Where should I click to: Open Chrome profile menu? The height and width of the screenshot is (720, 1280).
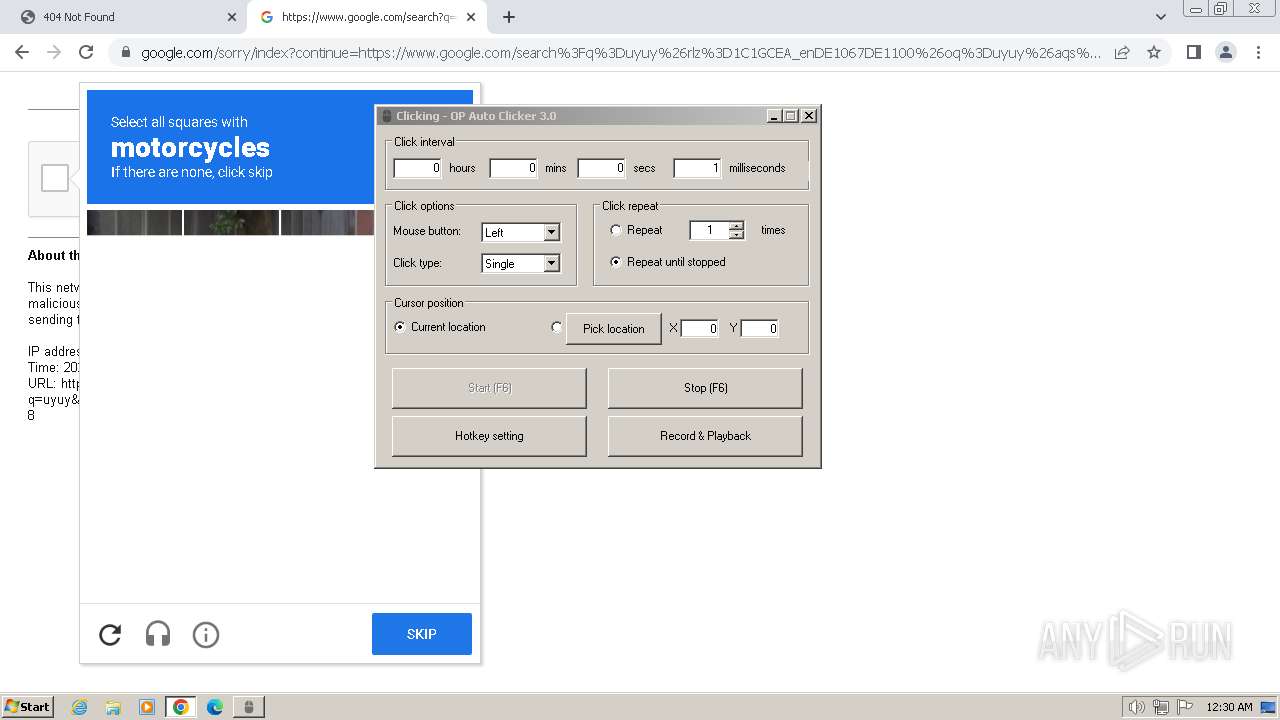tap(1225, 52)
